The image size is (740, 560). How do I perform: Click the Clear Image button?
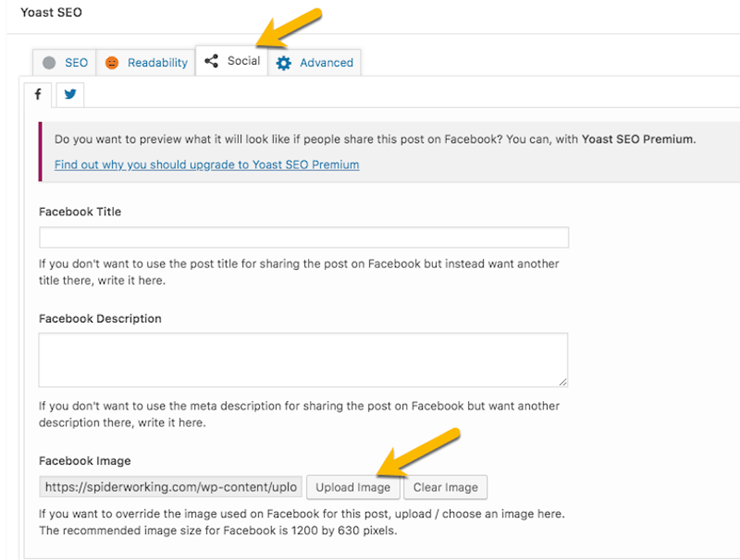446,487
